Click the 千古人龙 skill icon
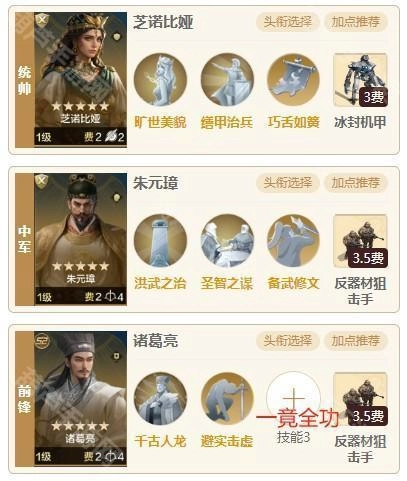This screenshot has height=481, width=407. (160, 399)
